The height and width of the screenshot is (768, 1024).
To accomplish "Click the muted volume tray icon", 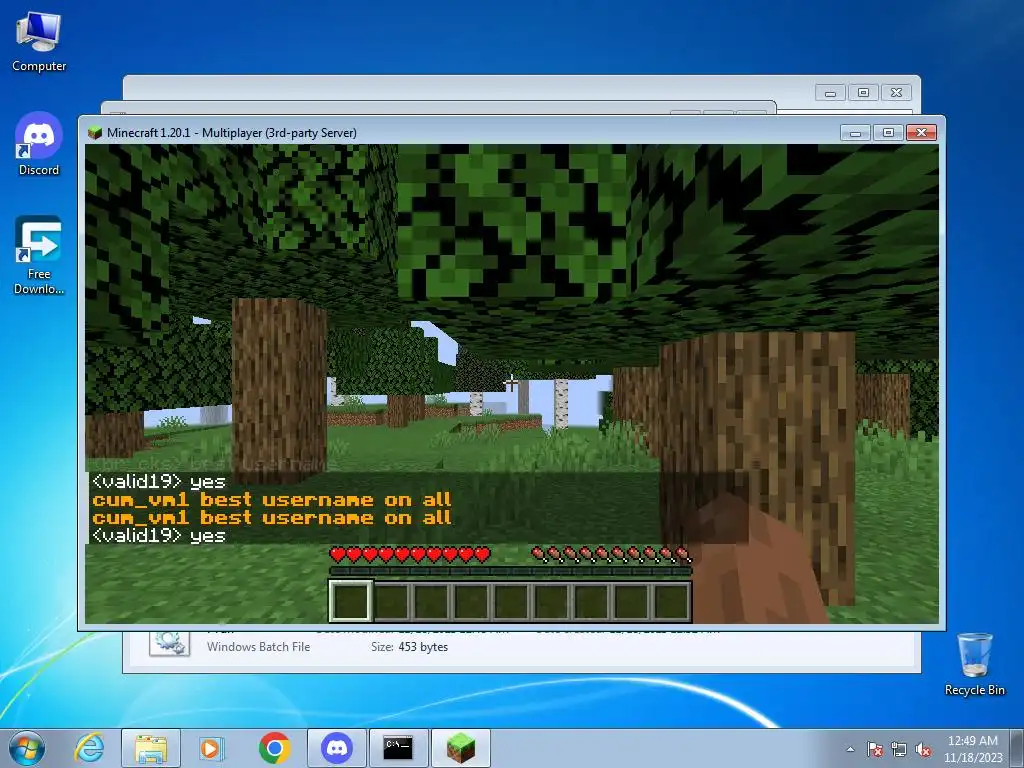I will (x=923, y=749).
